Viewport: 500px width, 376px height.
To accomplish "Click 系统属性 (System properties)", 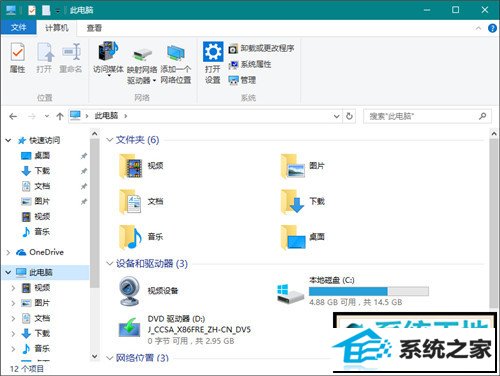I will (250, 64).
